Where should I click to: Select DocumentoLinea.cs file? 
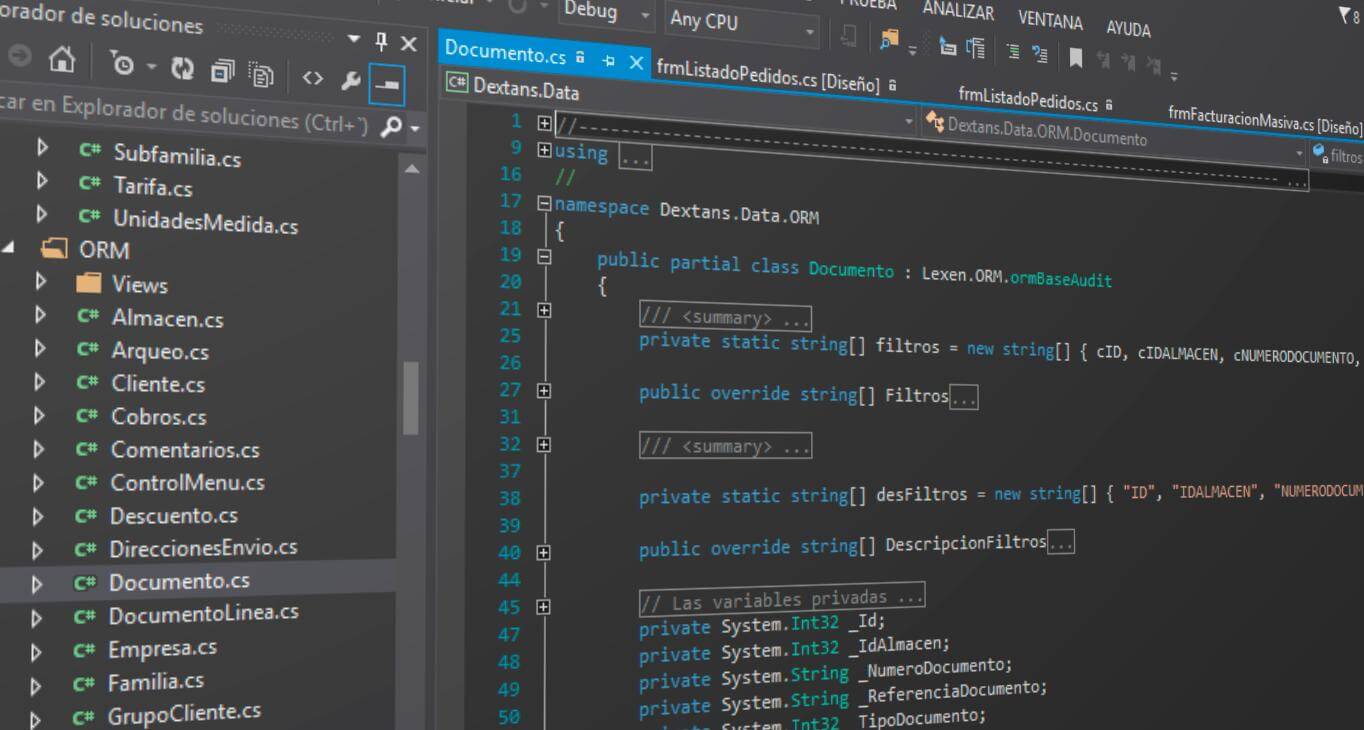[203, 613]
